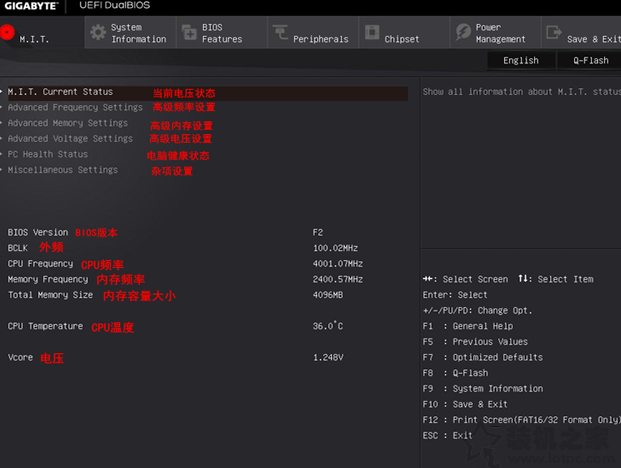
Task: Click the Chipset tab icon
Action: (x=372, y=33)
